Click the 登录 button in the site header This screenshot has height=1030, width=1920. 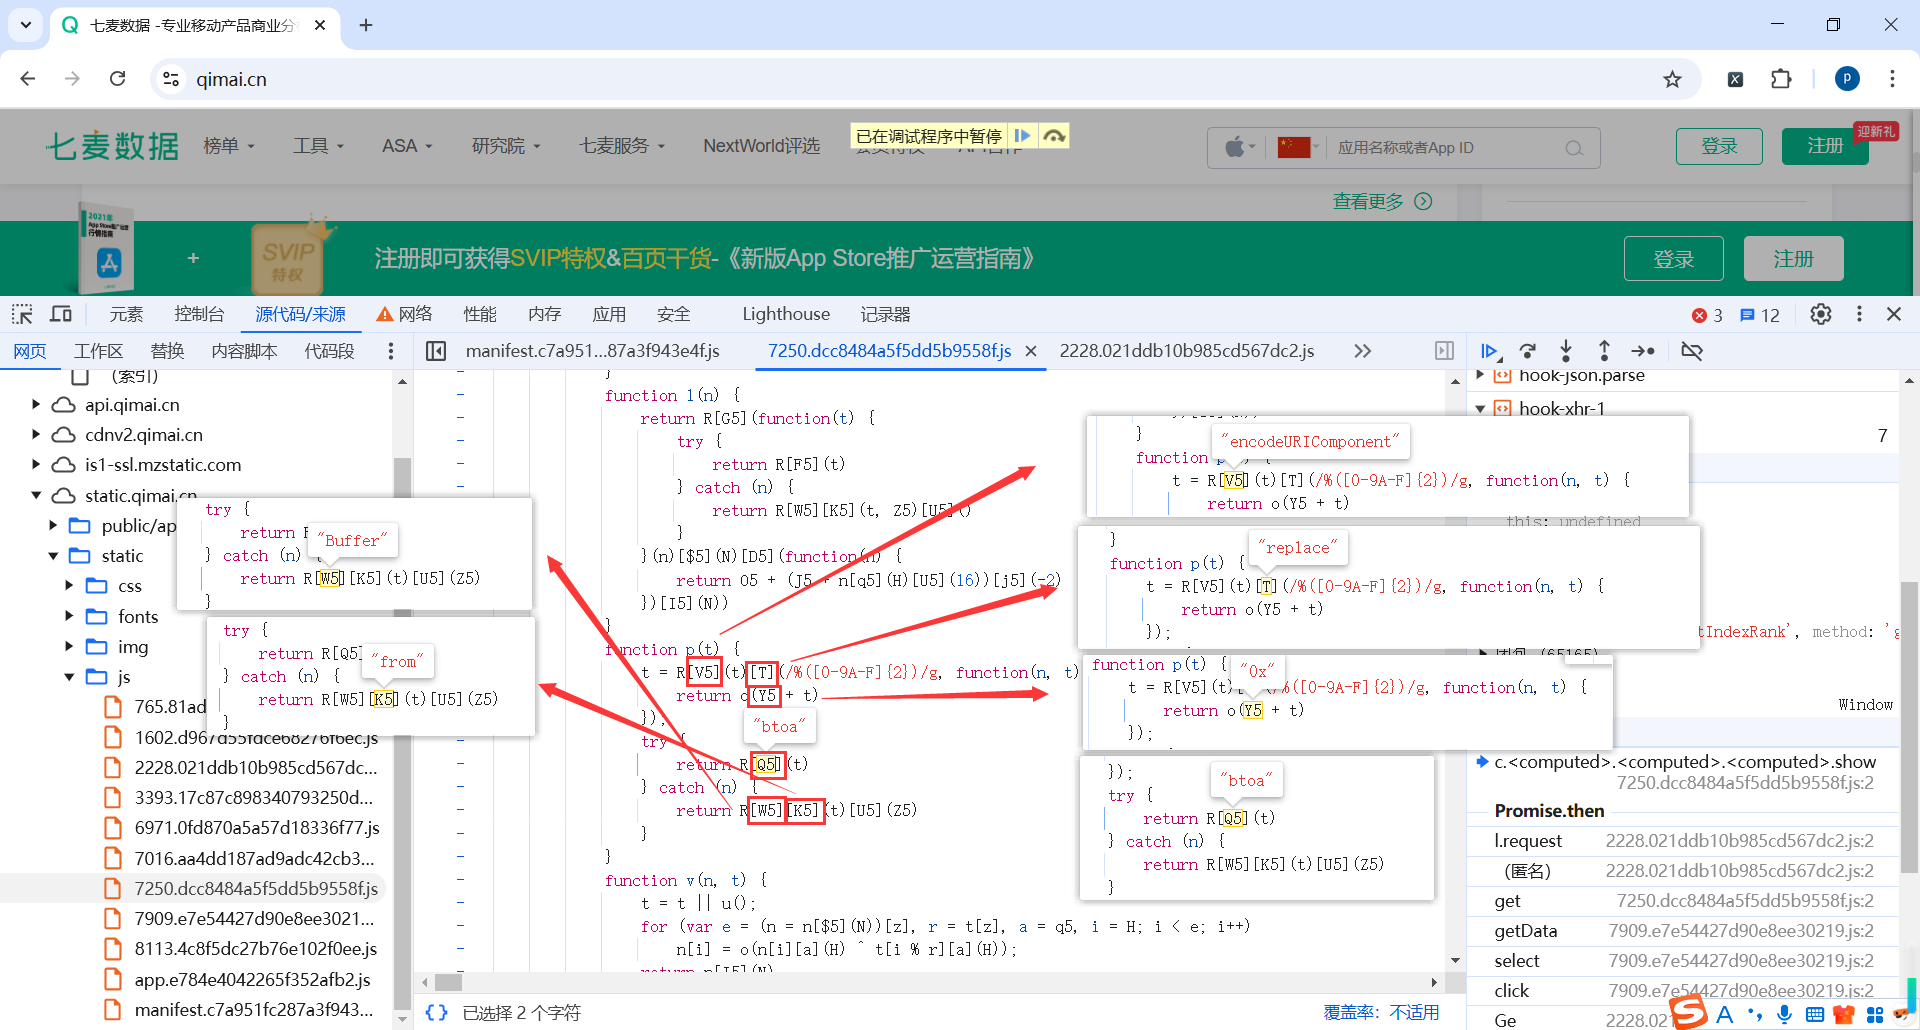click(x=1719, y=146)
